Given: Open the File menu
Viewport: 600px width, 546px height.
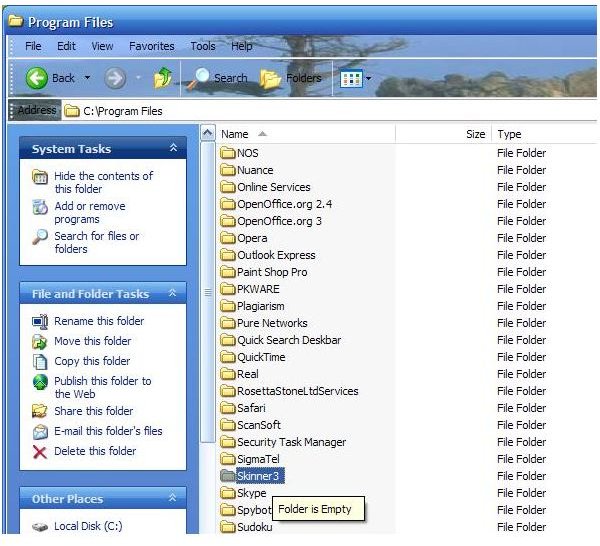Looking at the screenshot, I should [x=33, y=46].
